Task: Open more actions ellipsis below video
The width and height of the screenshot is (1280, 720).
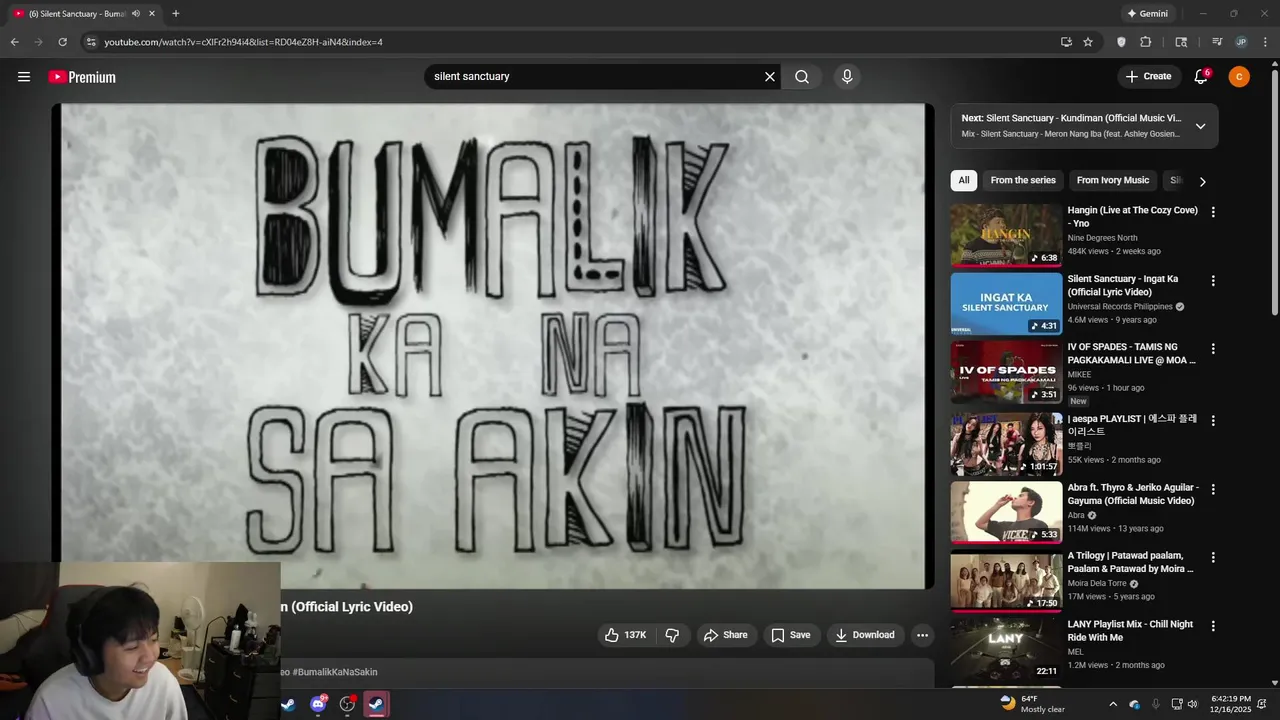Action: click(922, 635)
